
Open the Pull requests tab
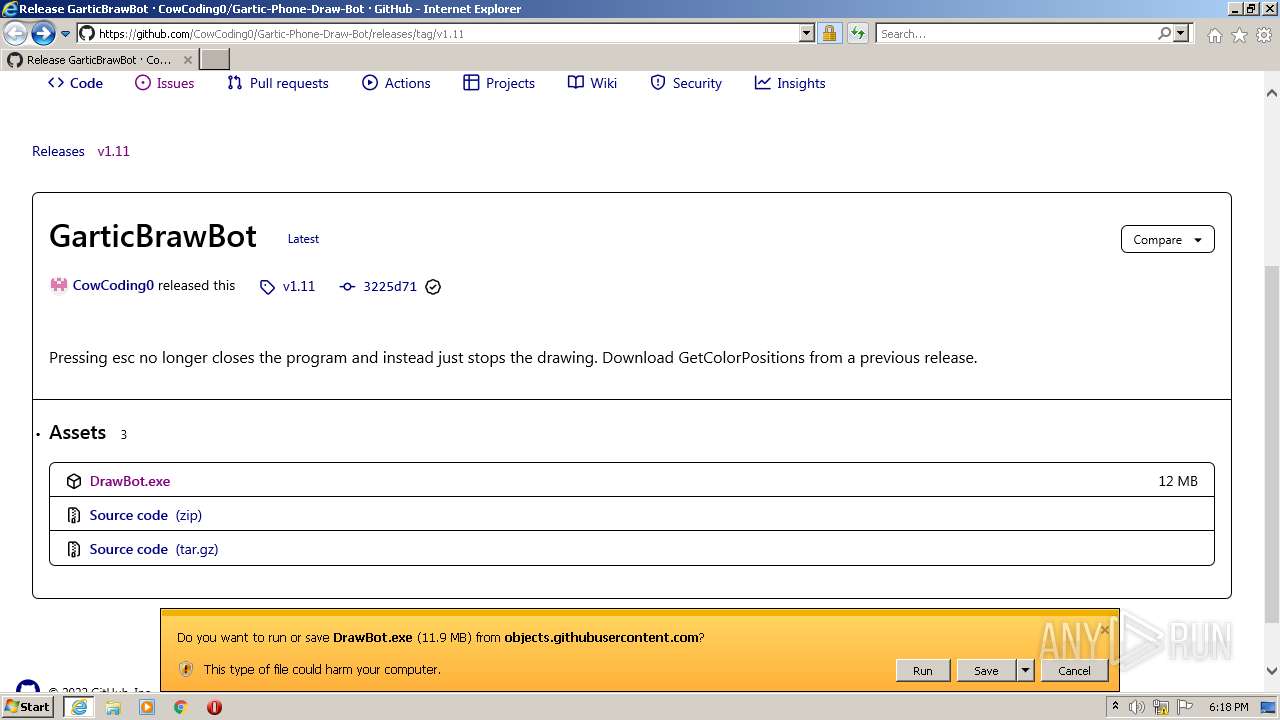click(x=278, y=83)
